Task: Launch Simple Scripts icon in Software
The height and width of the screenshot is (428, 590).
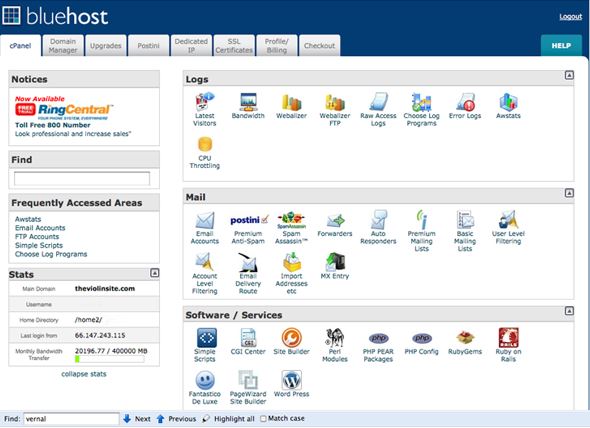Action: point(207,338)
